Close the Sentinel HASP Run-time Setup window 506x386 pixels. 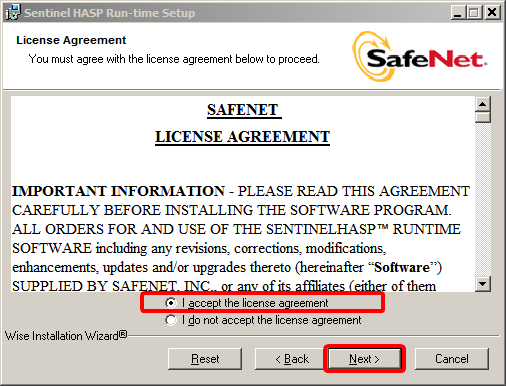pyautogui.click(x=492, y=13)
